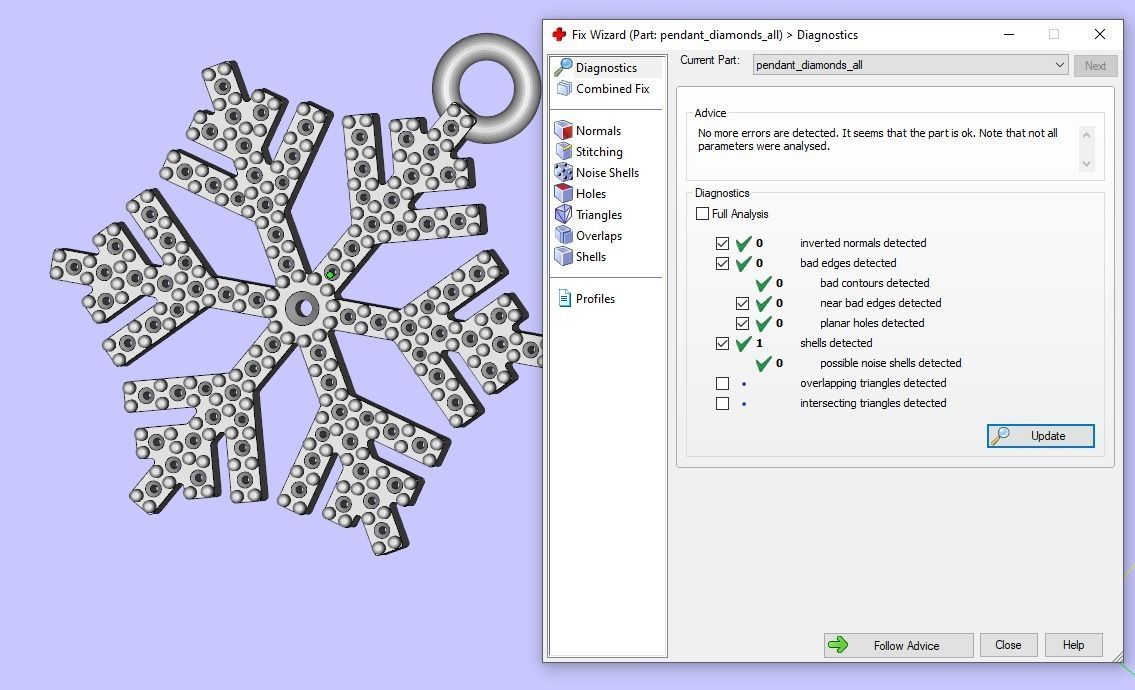Click the Overlaps icon

tap(563, 235)
